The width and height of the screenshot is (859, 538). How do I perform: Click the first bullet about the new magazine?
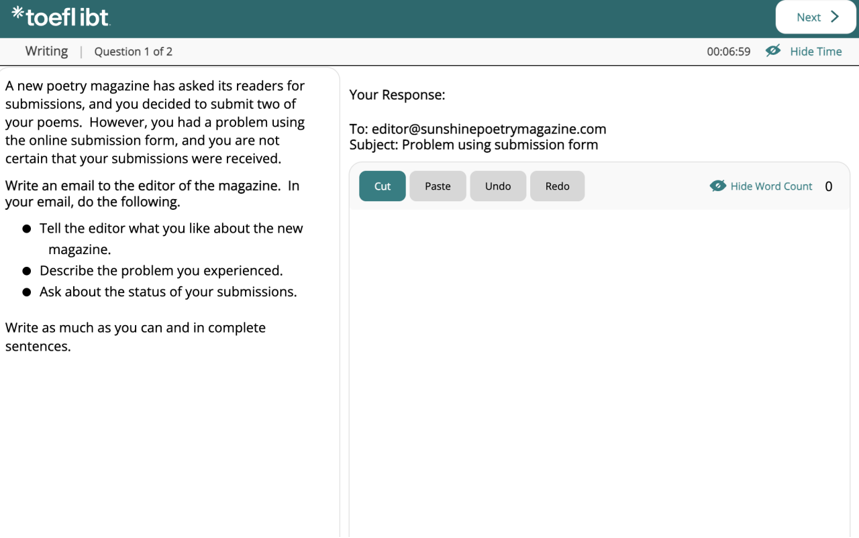pyautogui.click(x=171, y=238)
